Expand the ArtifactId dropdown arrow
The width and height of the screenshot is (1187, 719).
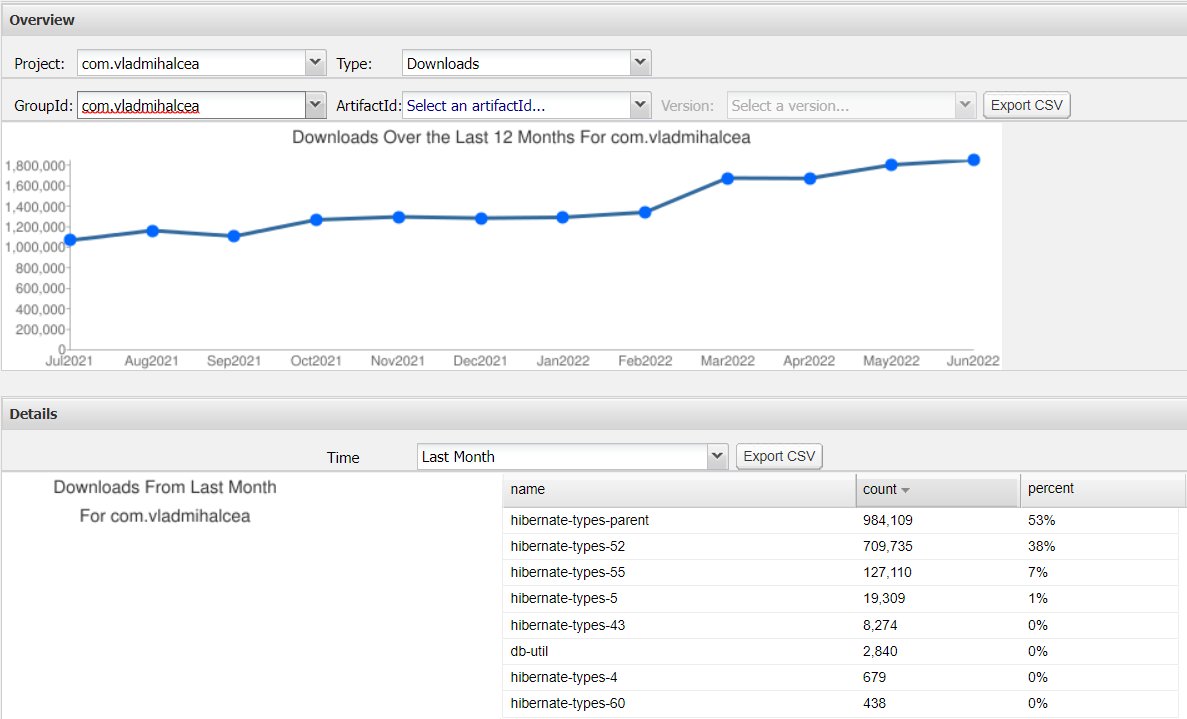tap(640, 105)
